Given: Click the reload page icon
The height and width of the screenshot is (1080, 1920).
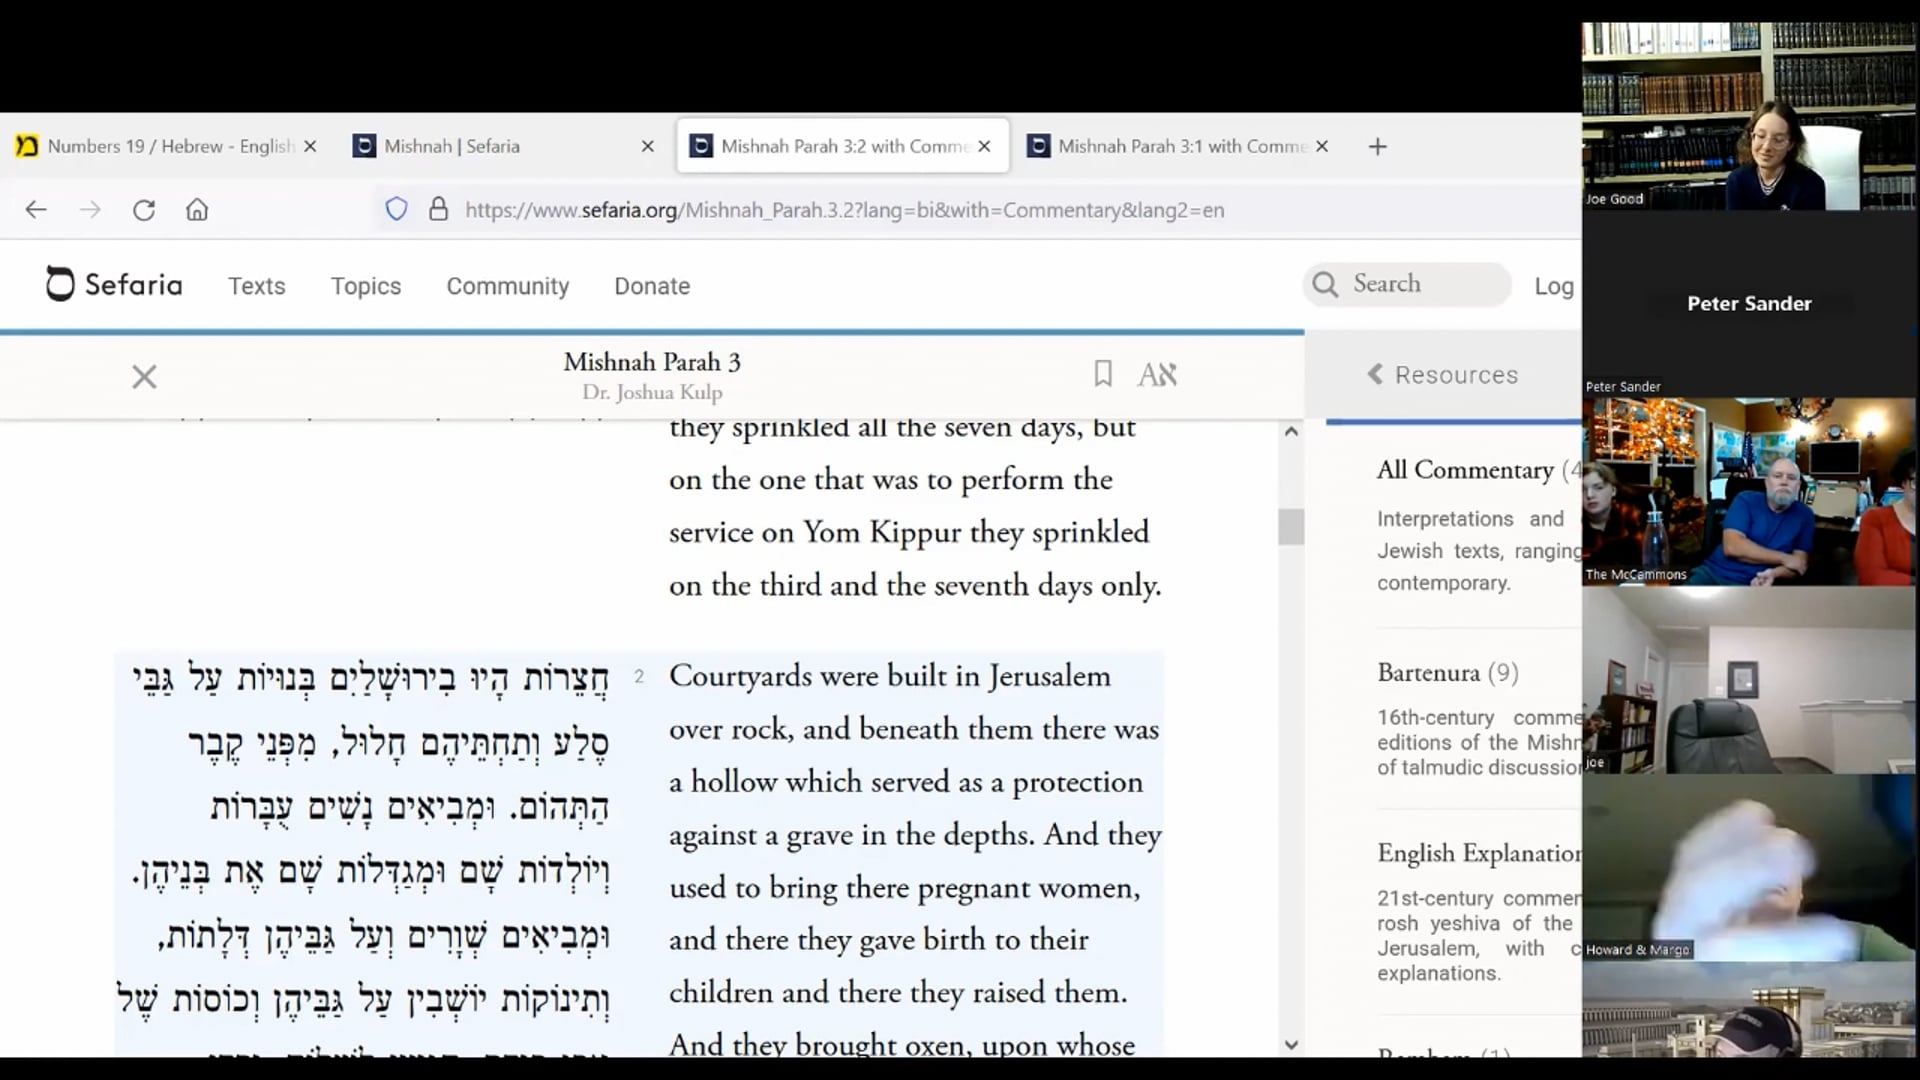Looking at the screenshot, I should [144, 210].
